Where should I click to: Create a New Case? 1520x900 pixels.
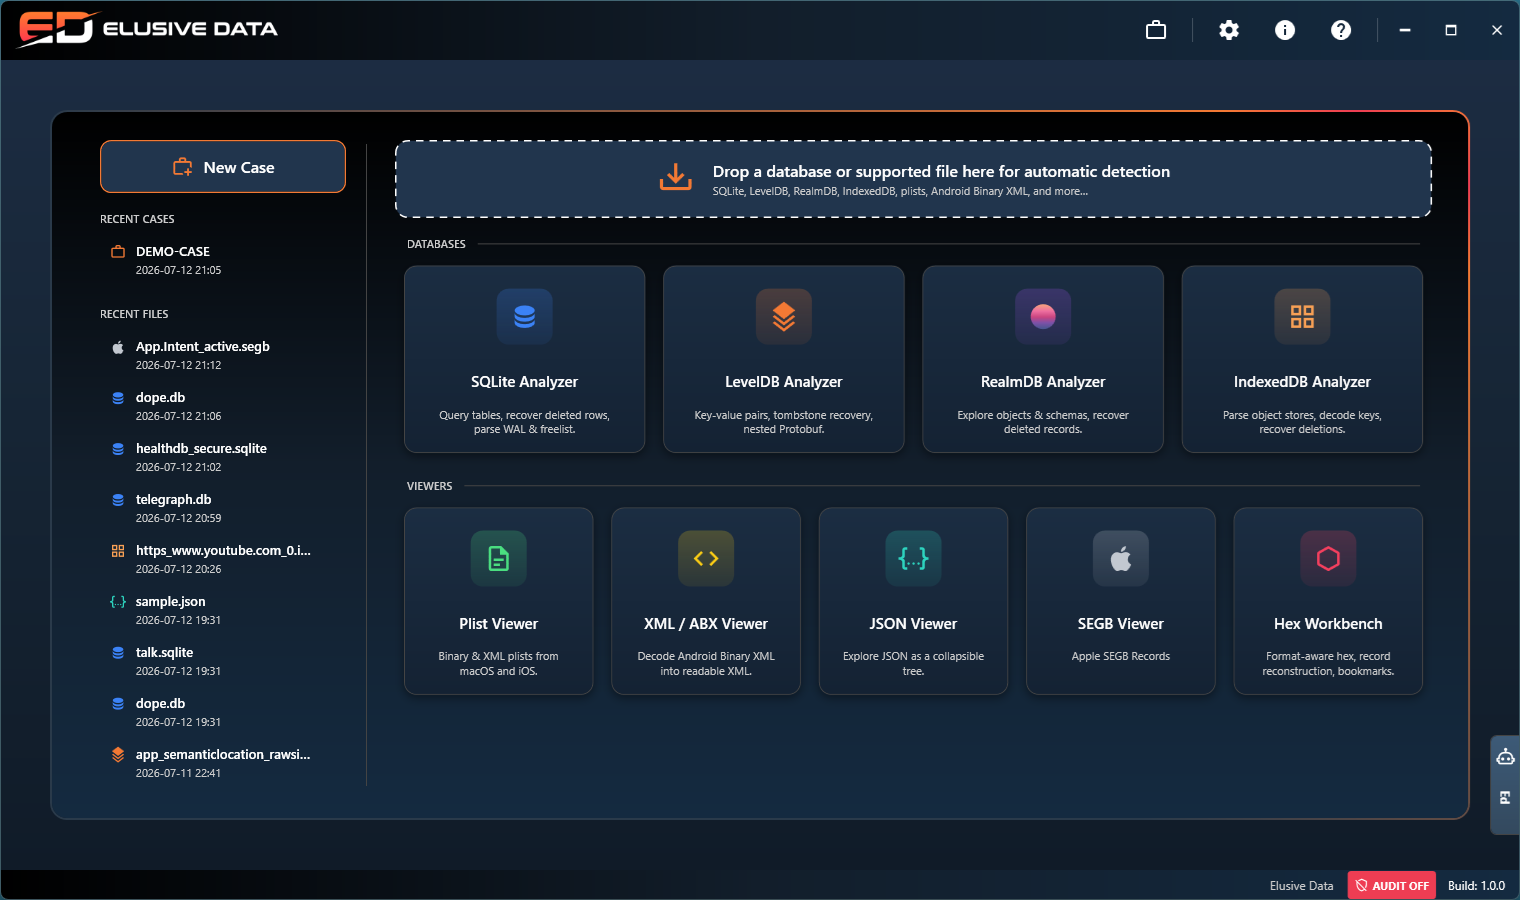[223, 167]
